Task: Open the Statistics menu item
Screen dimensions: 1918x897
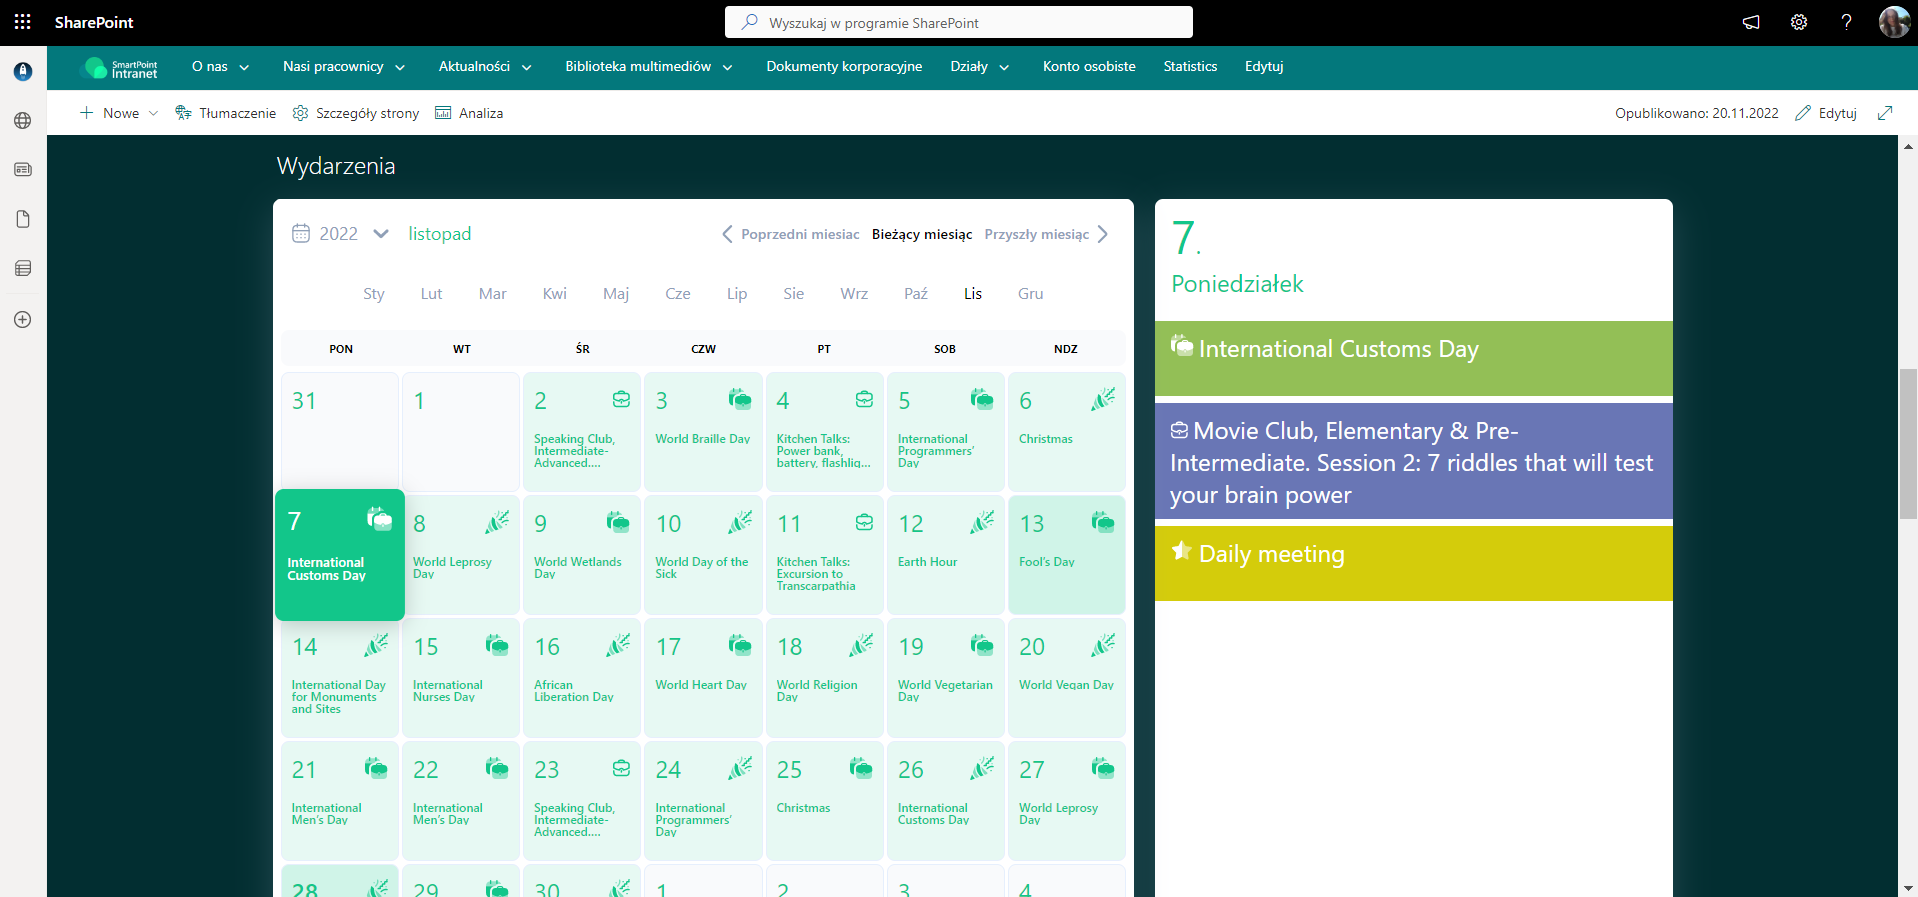Action: 1190,67
